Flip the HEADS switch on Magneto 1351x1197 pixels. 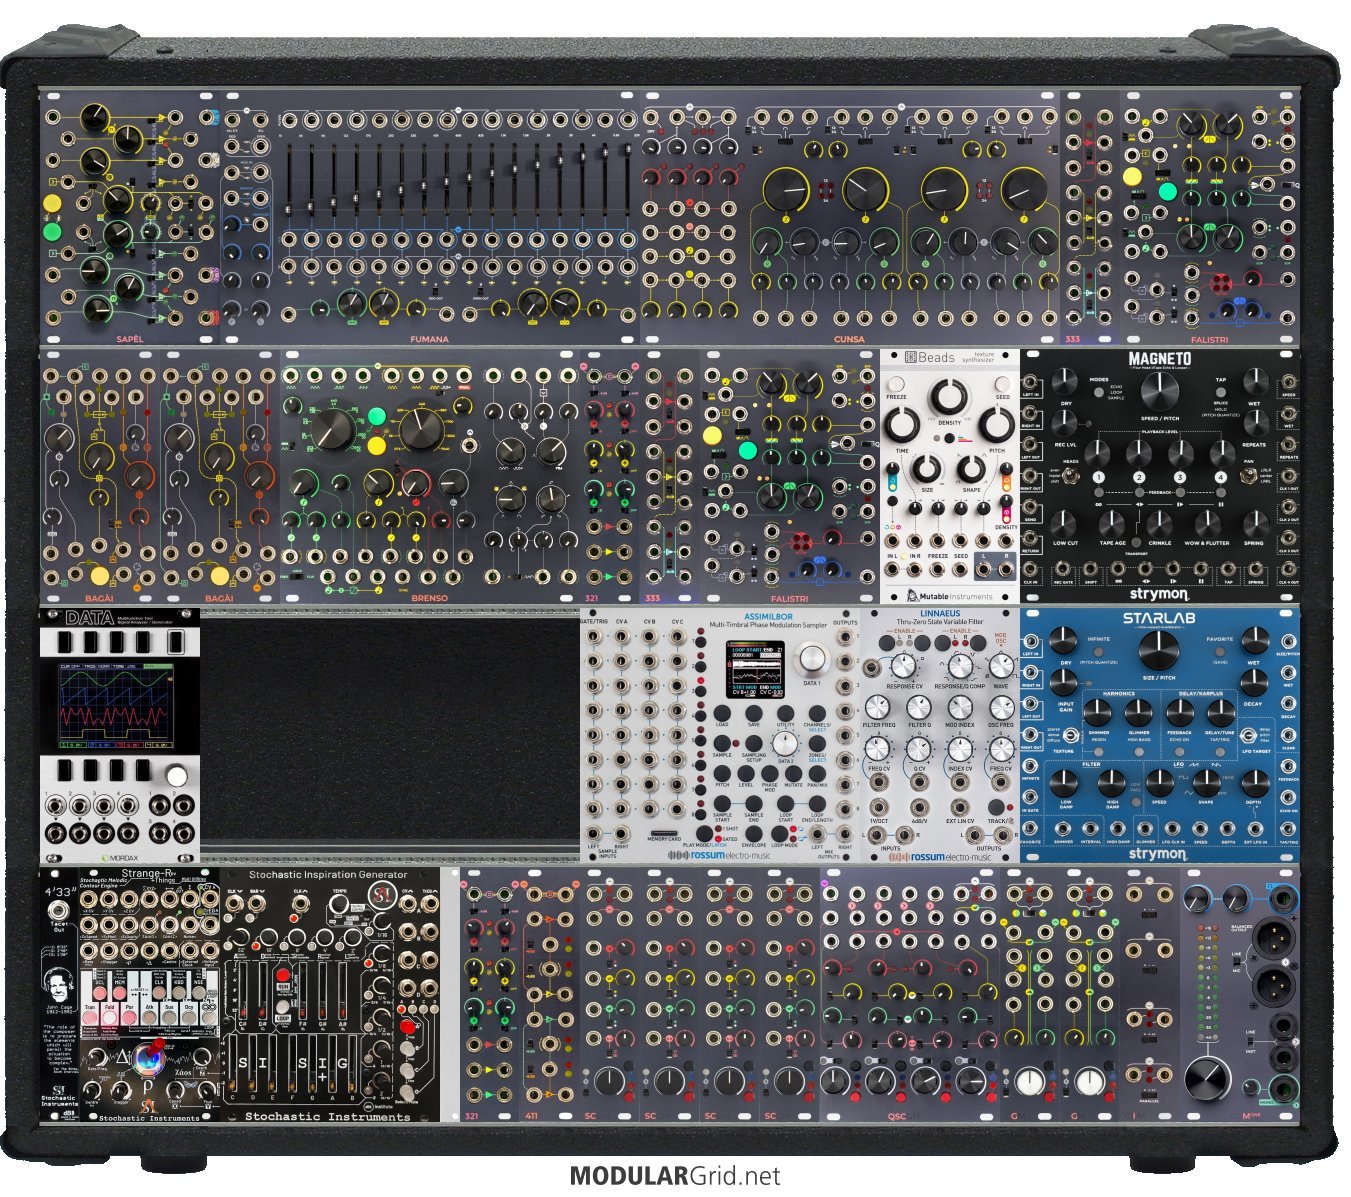coord(1070,478)
